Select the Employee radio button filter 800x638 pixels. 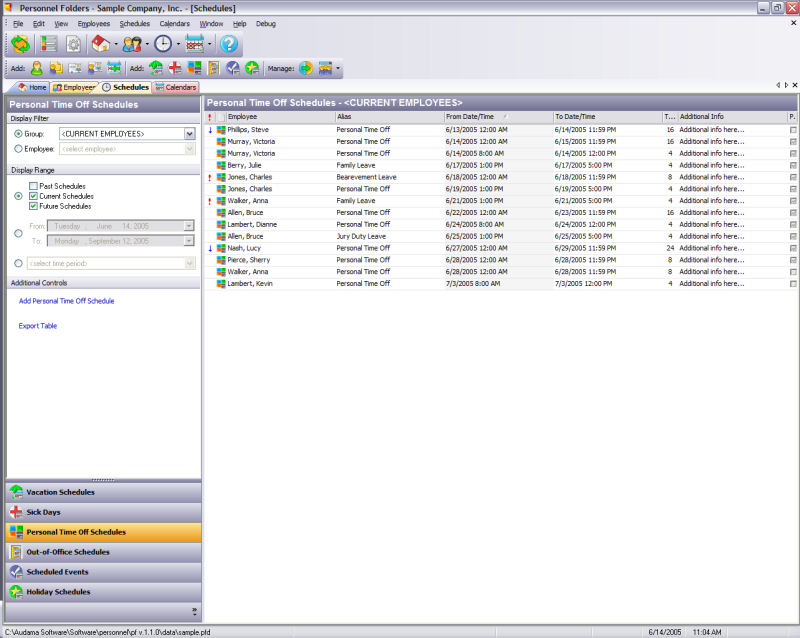point(17,149)
